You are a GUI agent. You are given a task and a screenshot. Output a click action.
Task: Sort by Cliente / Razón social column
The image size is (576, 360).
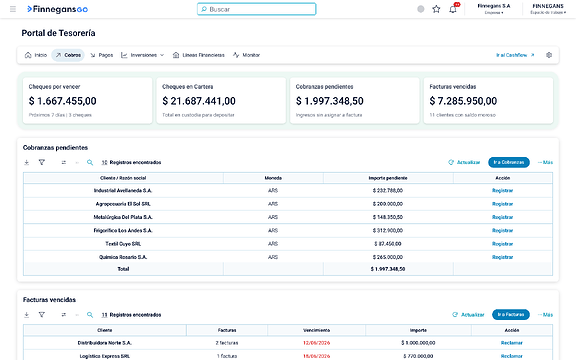click(x=123, y=178)
